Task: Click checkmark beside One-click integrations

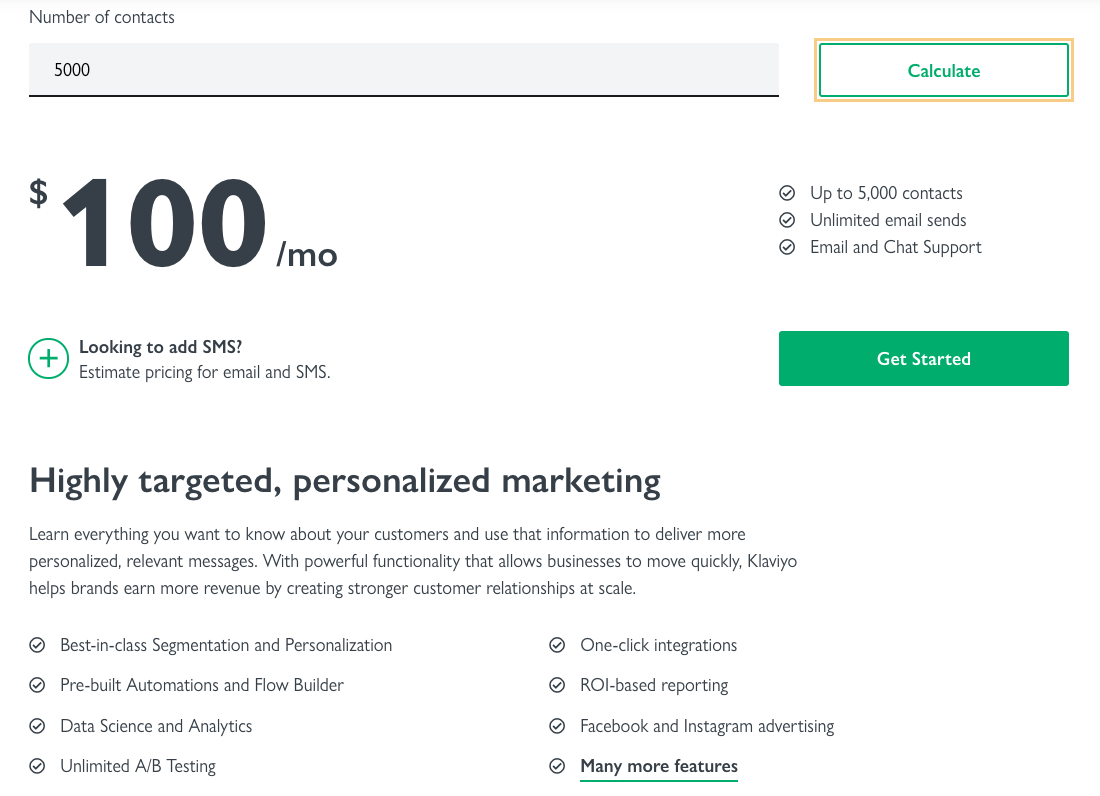Action: pos(558,646)
